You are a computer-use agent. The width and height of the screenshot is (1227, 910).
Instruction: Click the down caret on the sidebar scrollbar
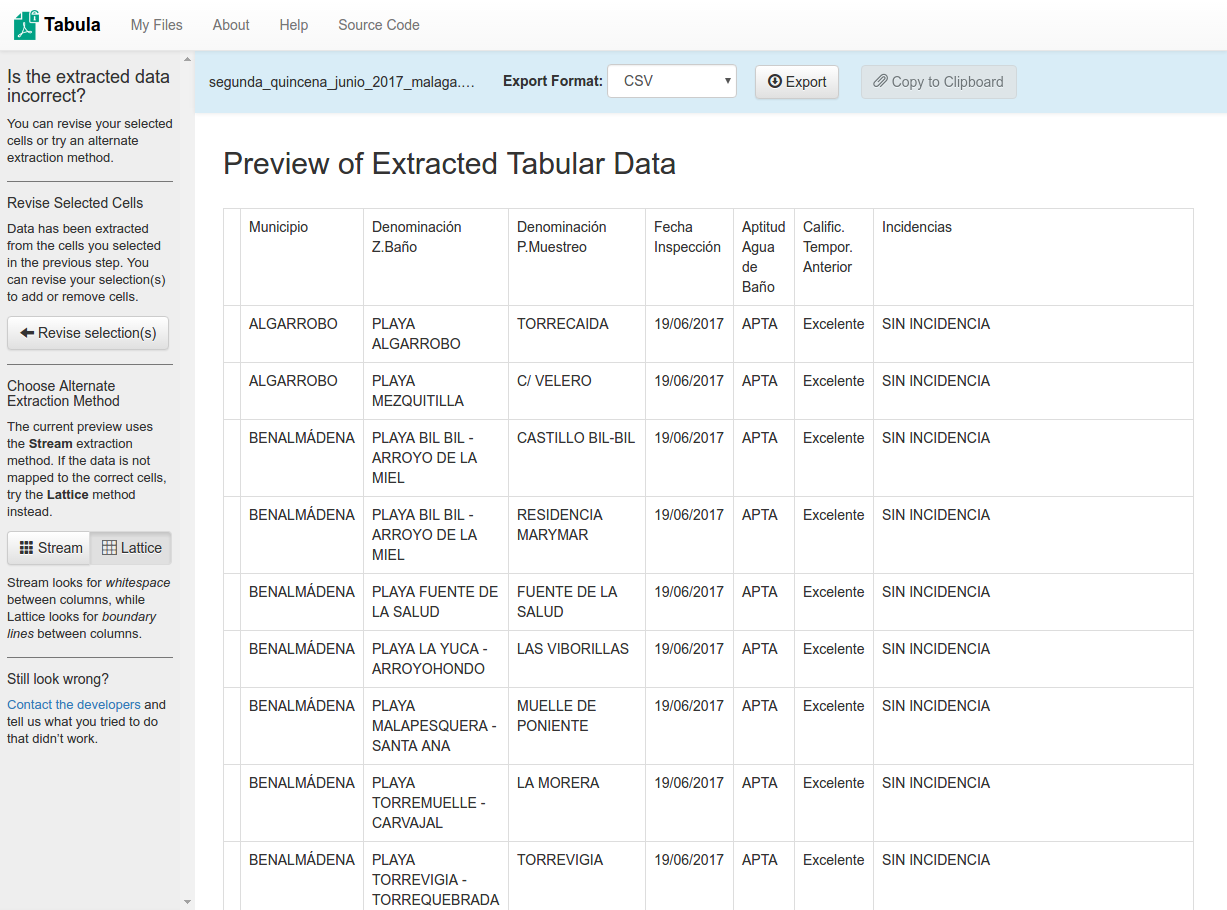tap(187, 899)
